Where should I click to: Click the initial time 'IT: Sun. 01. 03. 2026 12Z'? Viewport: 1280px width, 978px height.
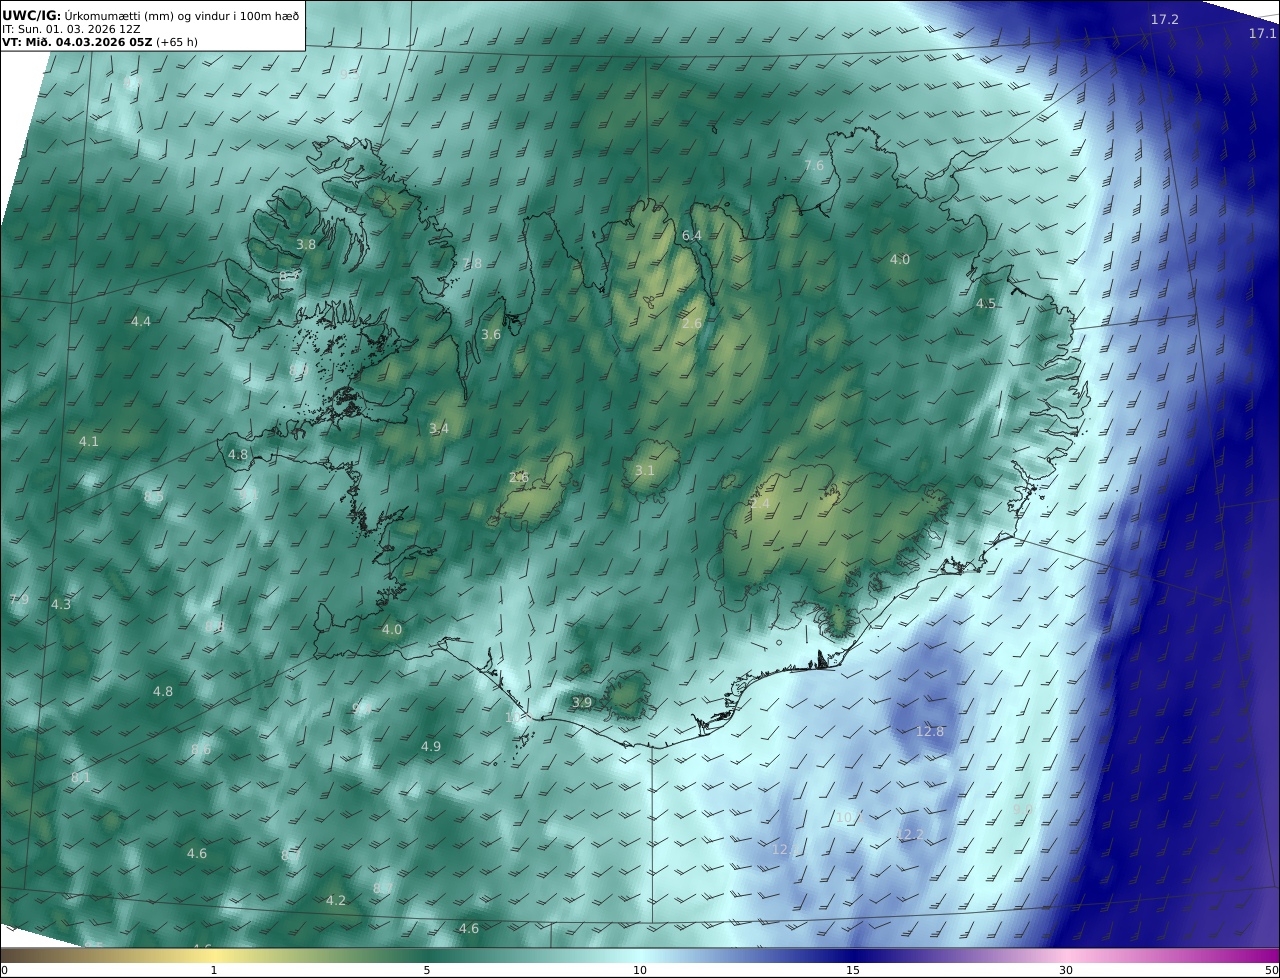pyautogui.click(x=71, y=29)
